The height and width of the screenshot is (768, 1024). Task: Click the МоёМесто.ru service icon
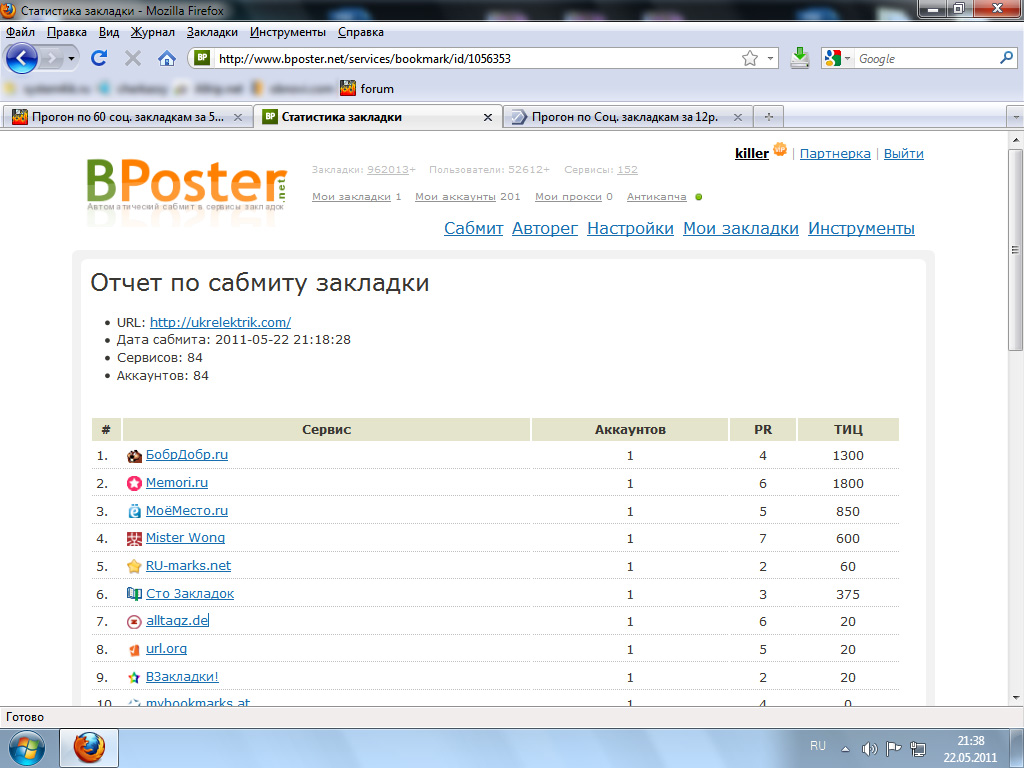coord(134,511)
